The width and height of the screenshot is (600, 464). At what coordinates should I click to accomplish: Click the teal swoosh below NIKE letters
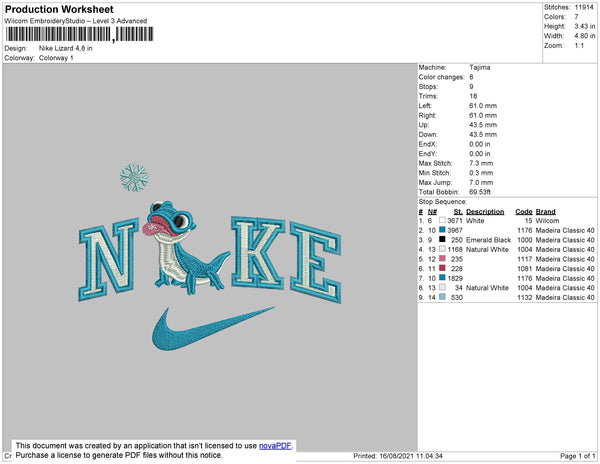[x=213, y=328]
